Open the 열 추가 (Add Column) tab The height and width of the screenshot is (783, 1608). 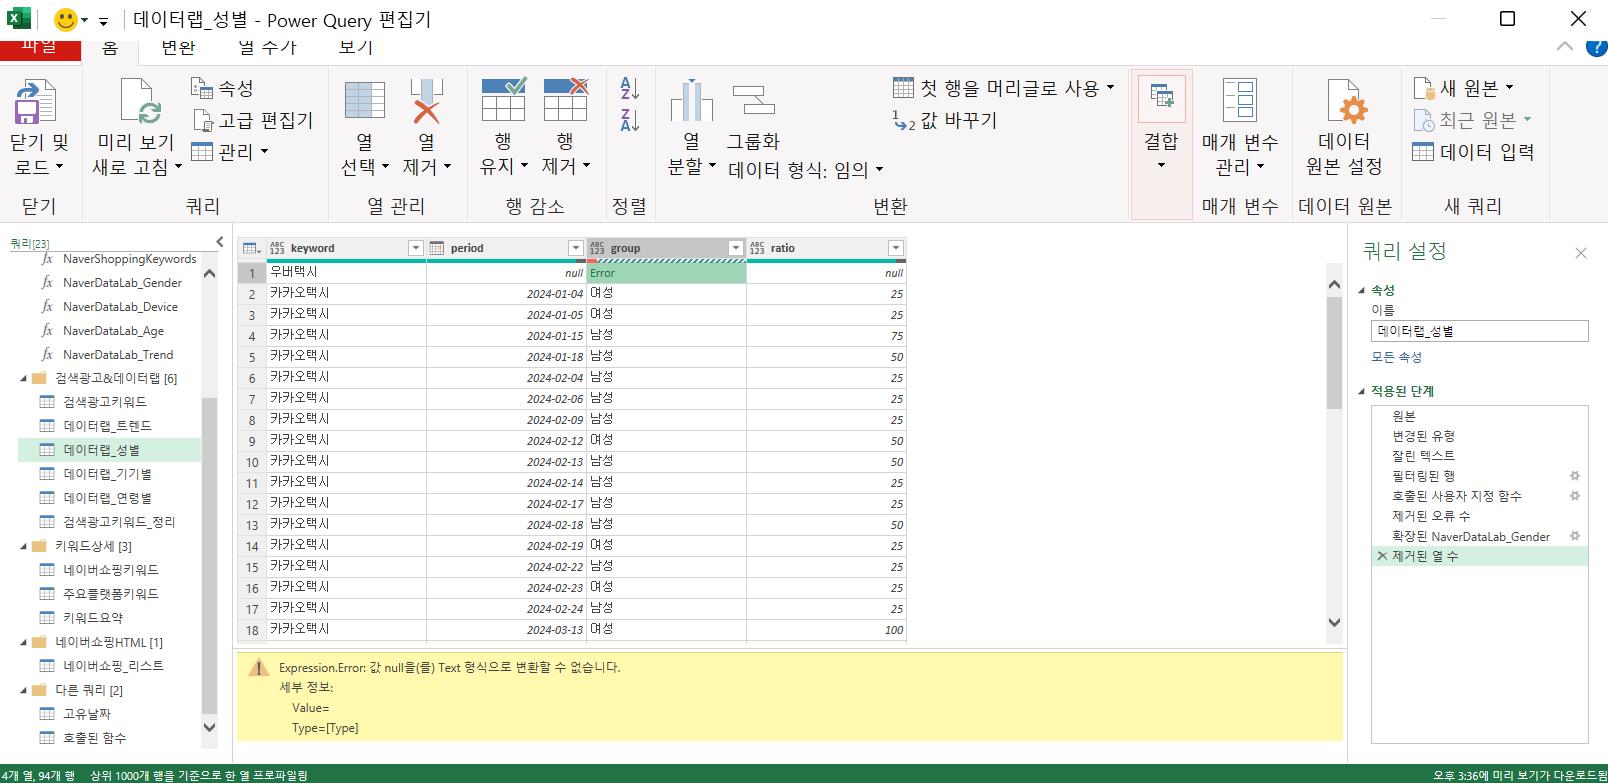267,47
